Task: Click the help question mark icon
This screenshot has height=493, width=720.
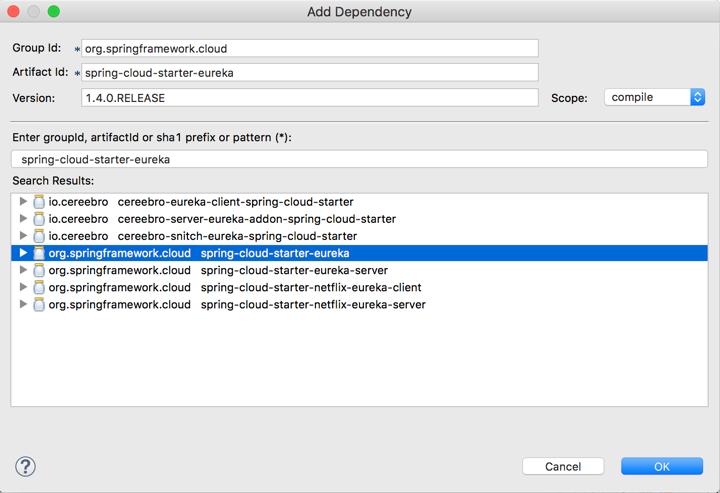Action: [26, 466]
